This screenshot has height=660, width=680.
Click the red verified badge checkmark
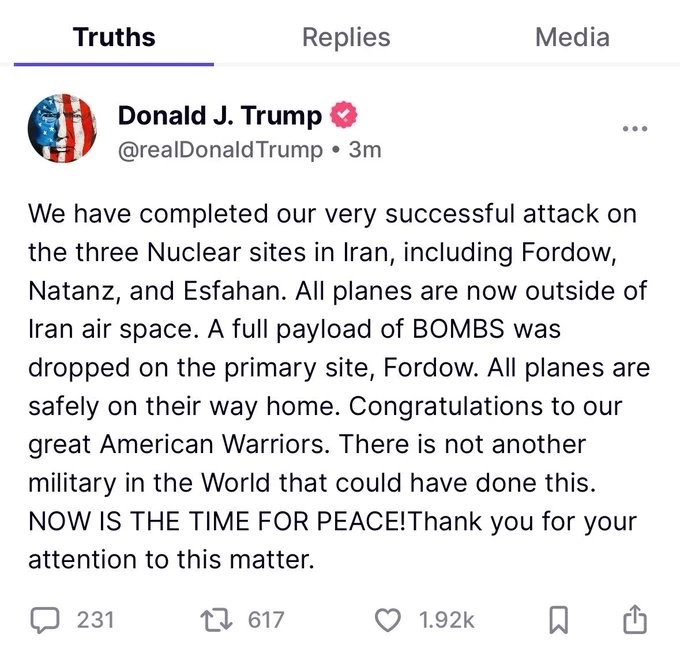(x=343, y=116)
